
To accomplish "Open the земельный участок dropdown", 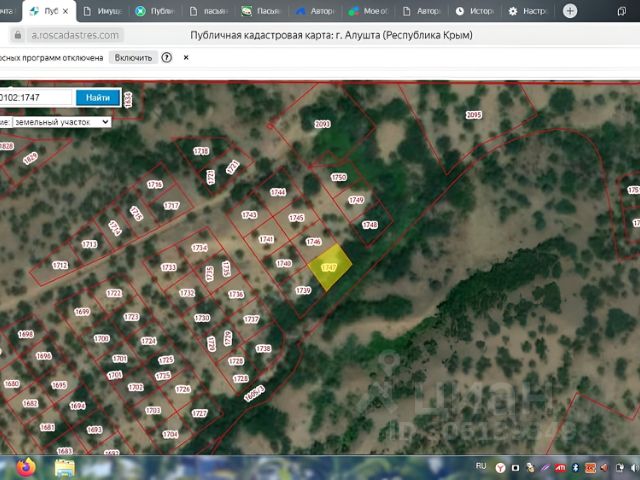I will [x=61, y=122].
